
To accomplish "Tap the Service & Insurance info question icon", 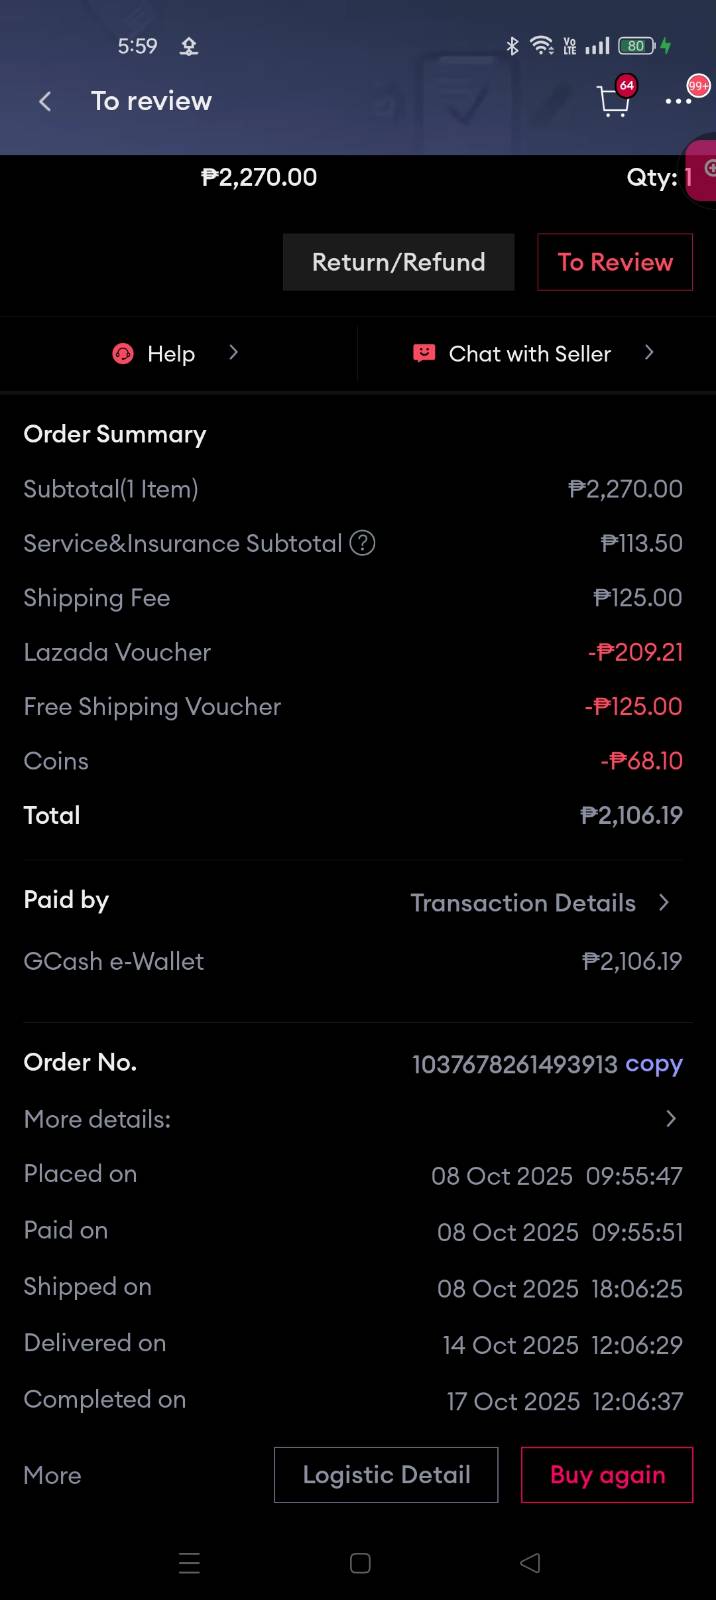I will coord(362,543).
